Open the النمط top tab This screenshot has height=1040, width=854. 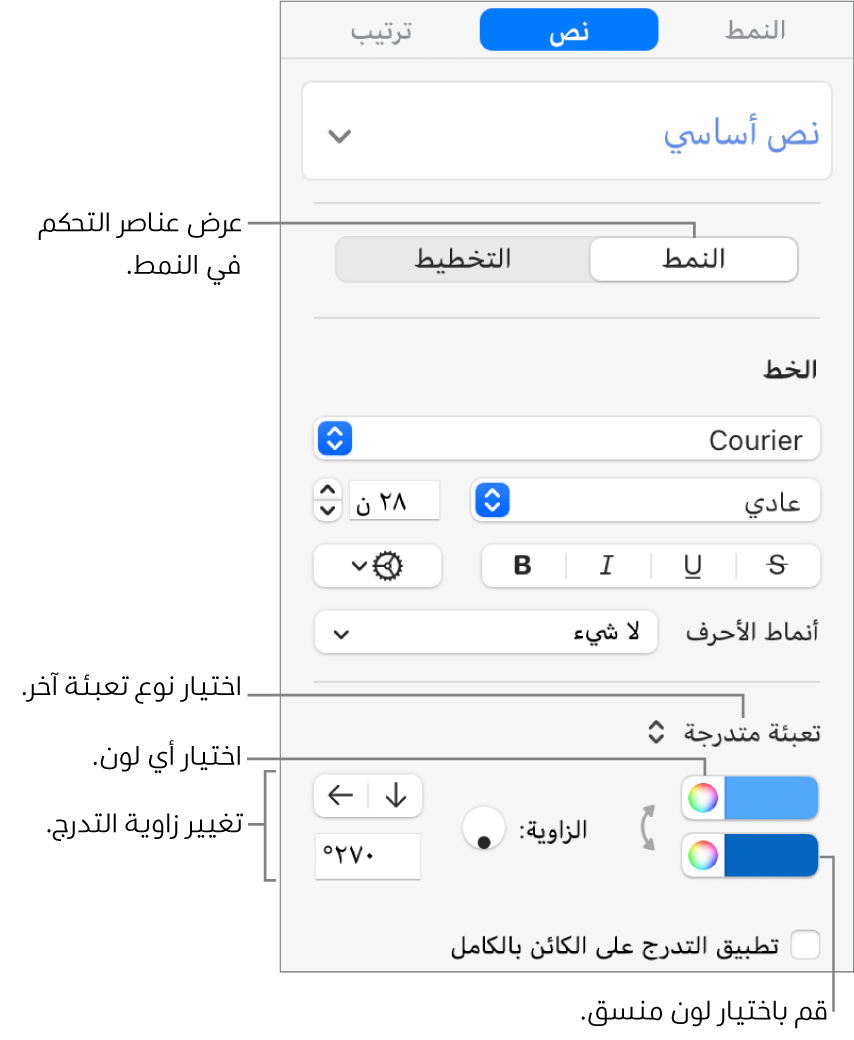[x=754, y=31]
